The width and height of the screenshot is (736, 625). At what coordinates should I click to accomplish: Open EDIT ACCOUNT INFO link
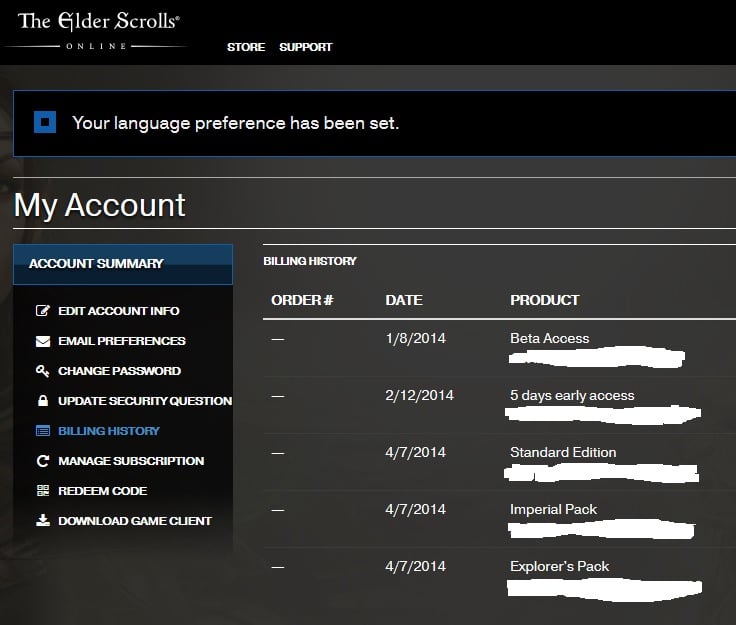pyautogui.click(x=119, y=311)
